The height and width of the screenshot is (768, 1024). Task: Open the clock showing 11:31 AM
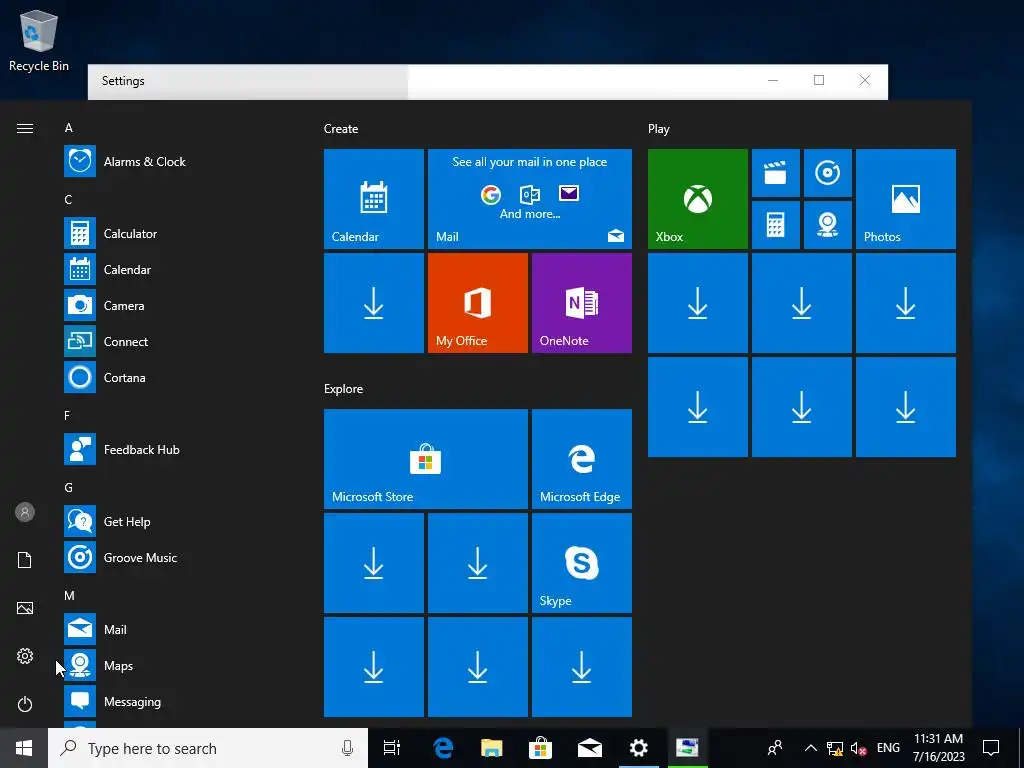click(938, 748)
